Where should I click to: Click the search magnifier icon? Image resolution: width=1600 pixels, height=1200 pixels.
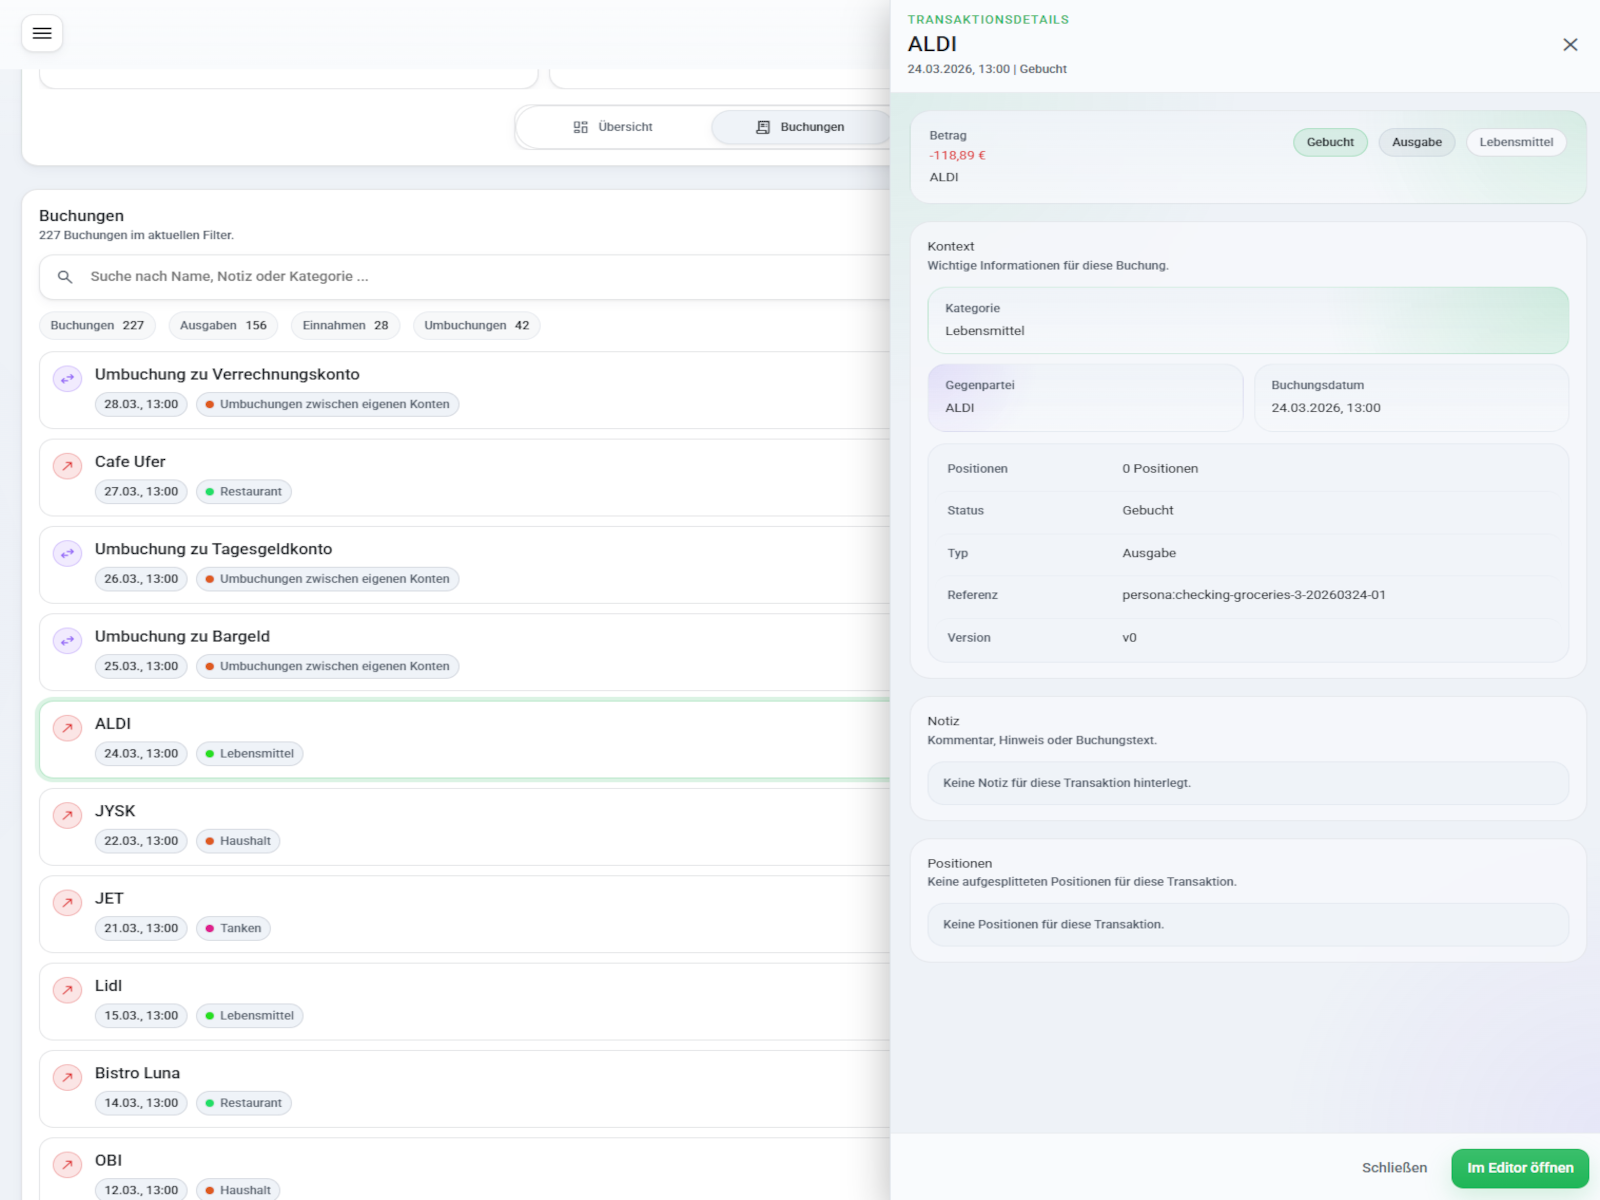tap(65, 277)
